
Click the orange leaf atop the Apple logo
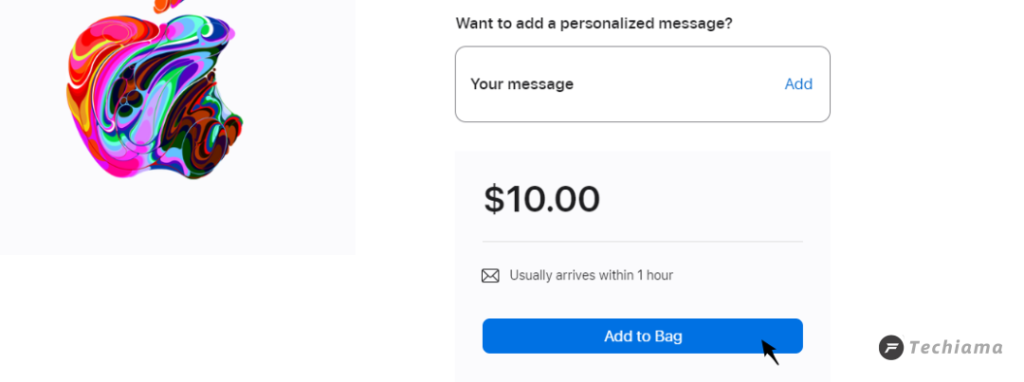[171, 5]
